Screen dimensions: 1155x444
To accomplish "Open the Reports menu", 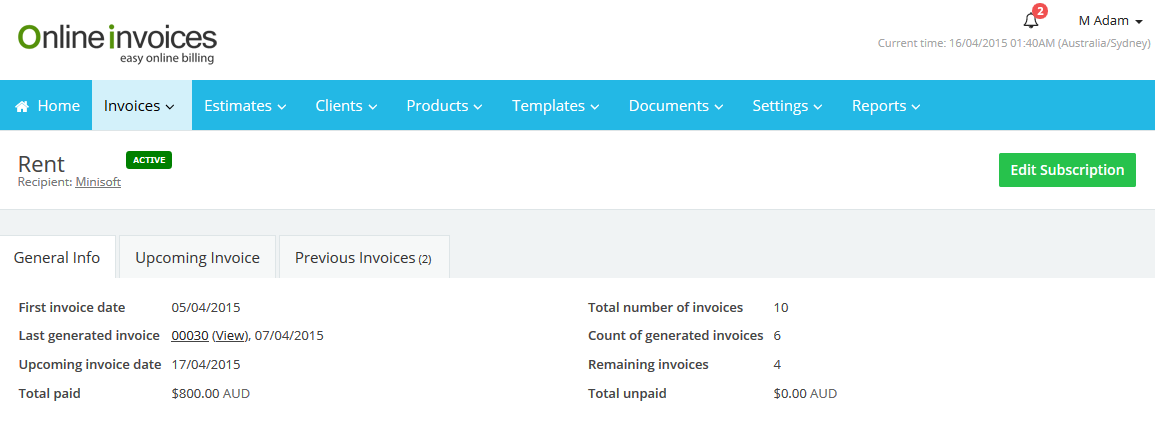I will pos(885,106).
